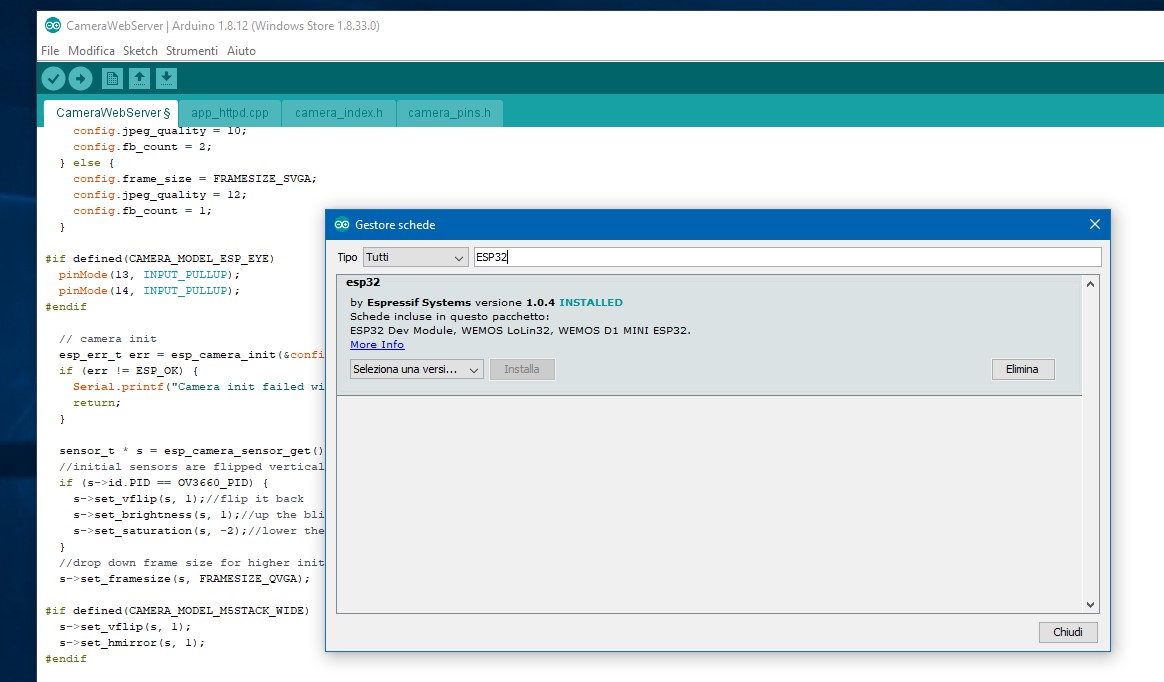Screen dimensions: 1164x682
Task: Click the s->set_framesize(s, FRAMESIZE_QVGA) line
Action: pos(184,579)
